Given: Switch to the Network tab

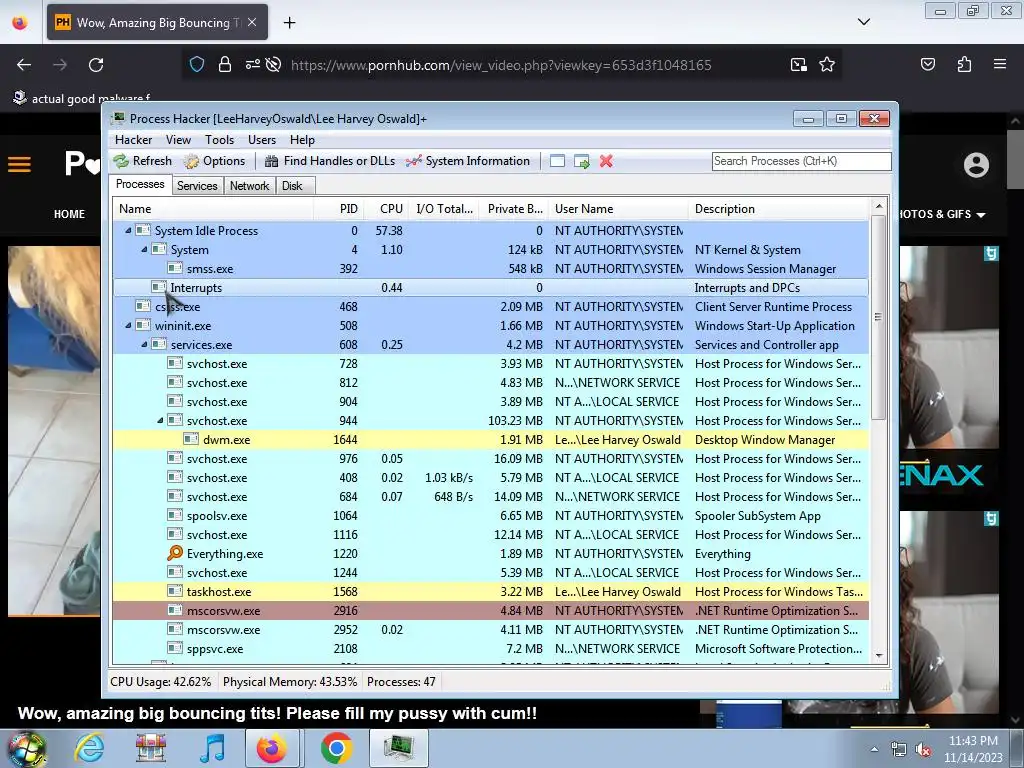Looking at the screenshot, I should click(x=249, y=186).
